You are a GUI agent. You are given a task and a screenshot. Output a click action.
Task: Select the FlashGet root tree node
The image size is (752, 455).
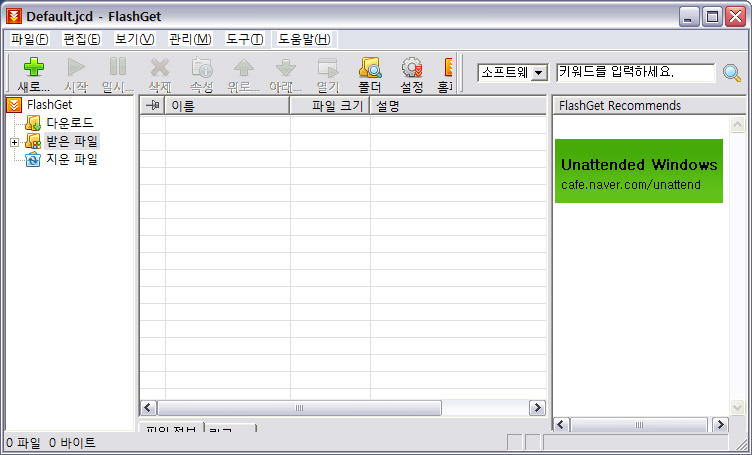point(49,105)
